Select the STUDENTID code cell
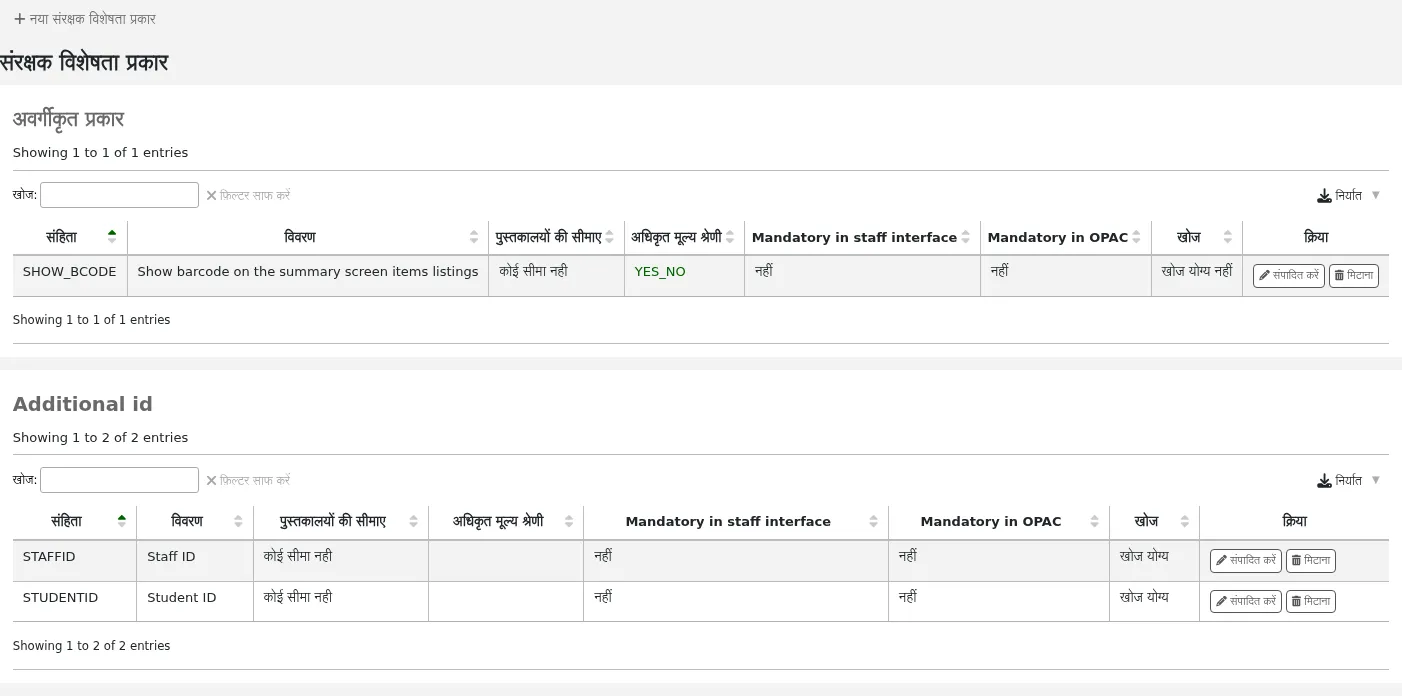 point(75,601)
